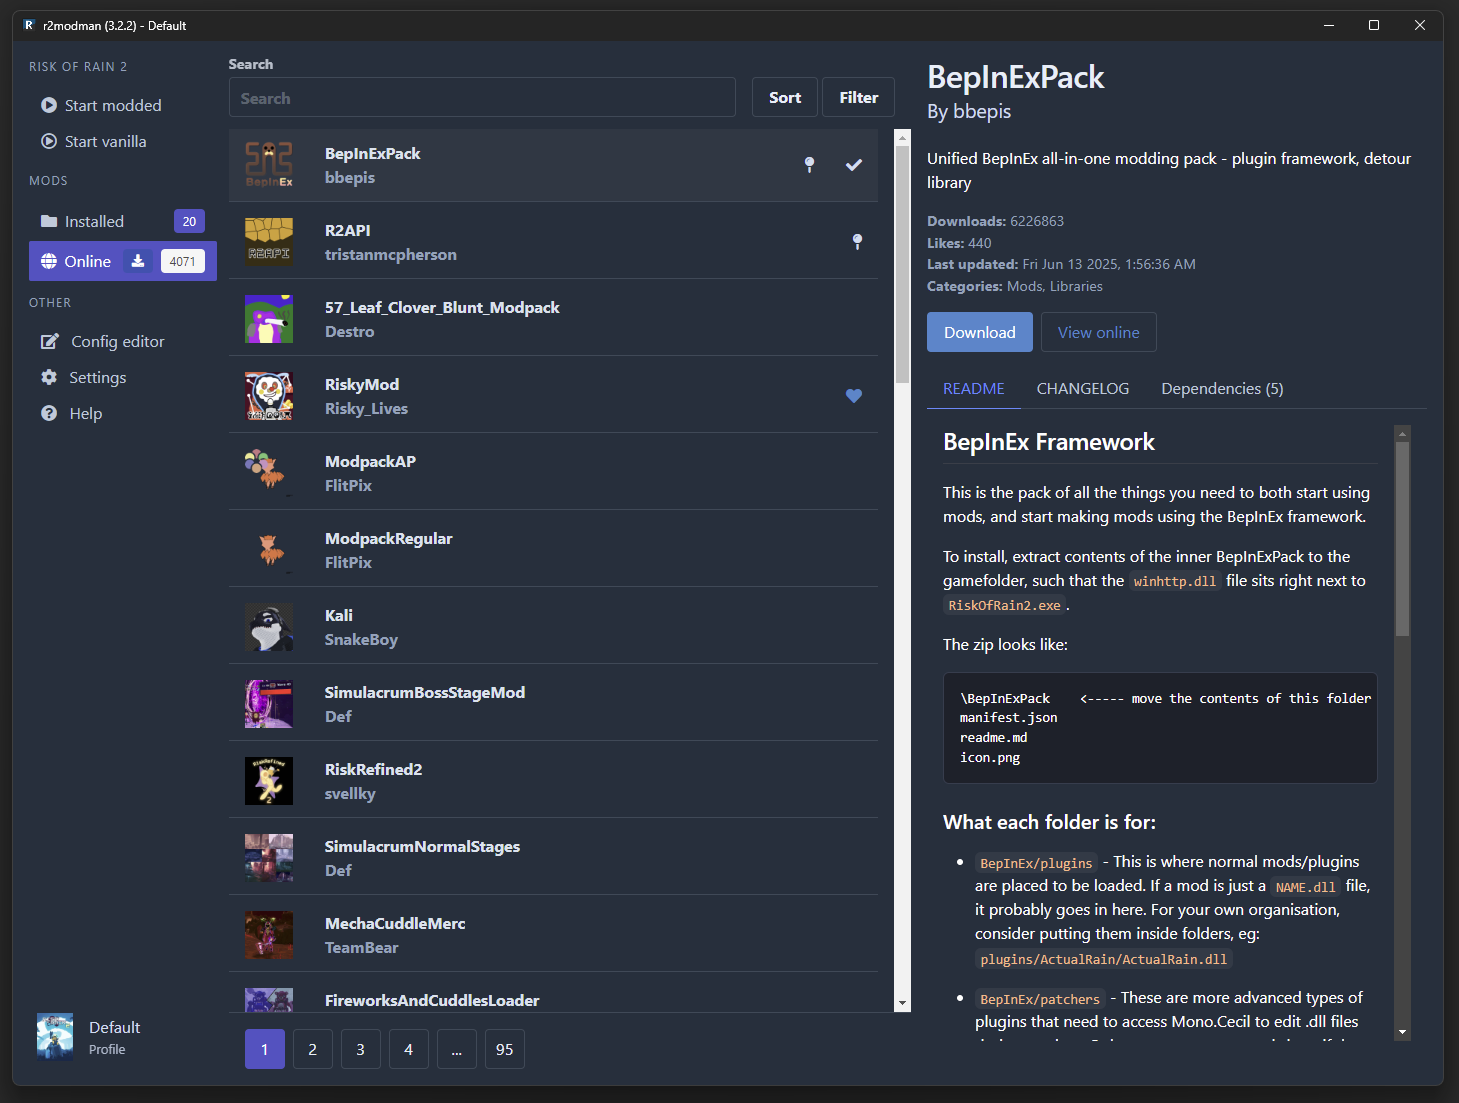The width and height of the screenshot is (1459, 1103).
Task: Click the heart icon on RiskyMod
Action: point(853,396)
